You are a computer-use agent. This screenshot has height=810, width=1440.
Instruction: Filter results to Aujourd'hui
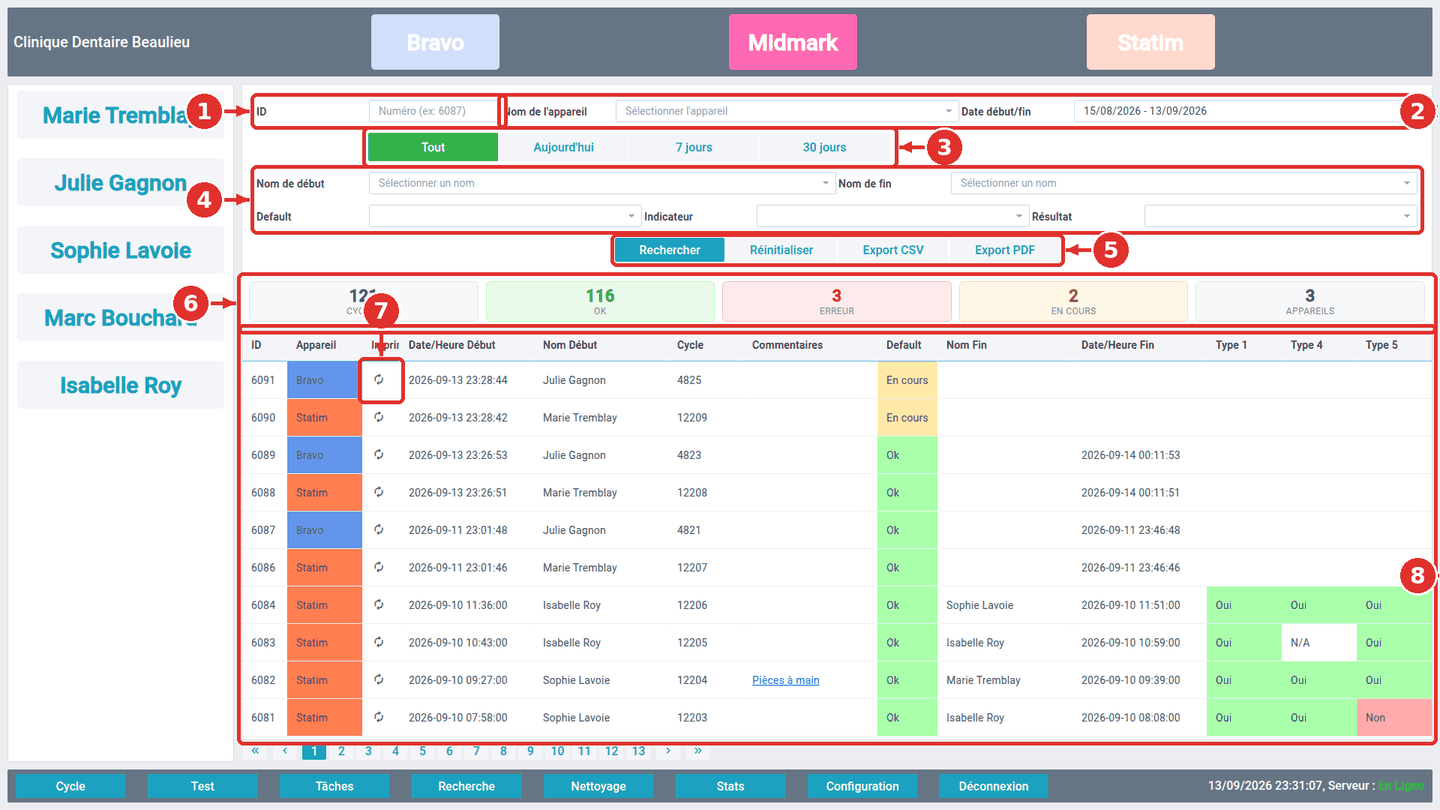[564, 147]
